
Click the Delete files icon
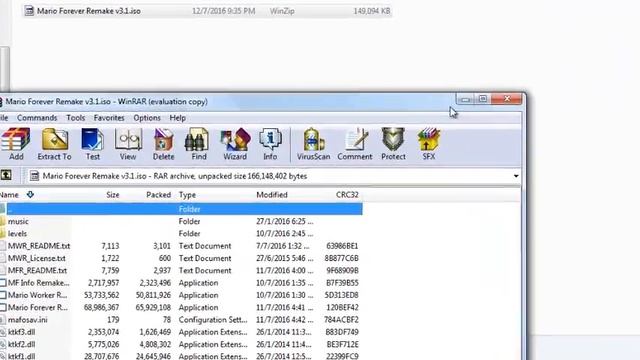tap(163, 144)
